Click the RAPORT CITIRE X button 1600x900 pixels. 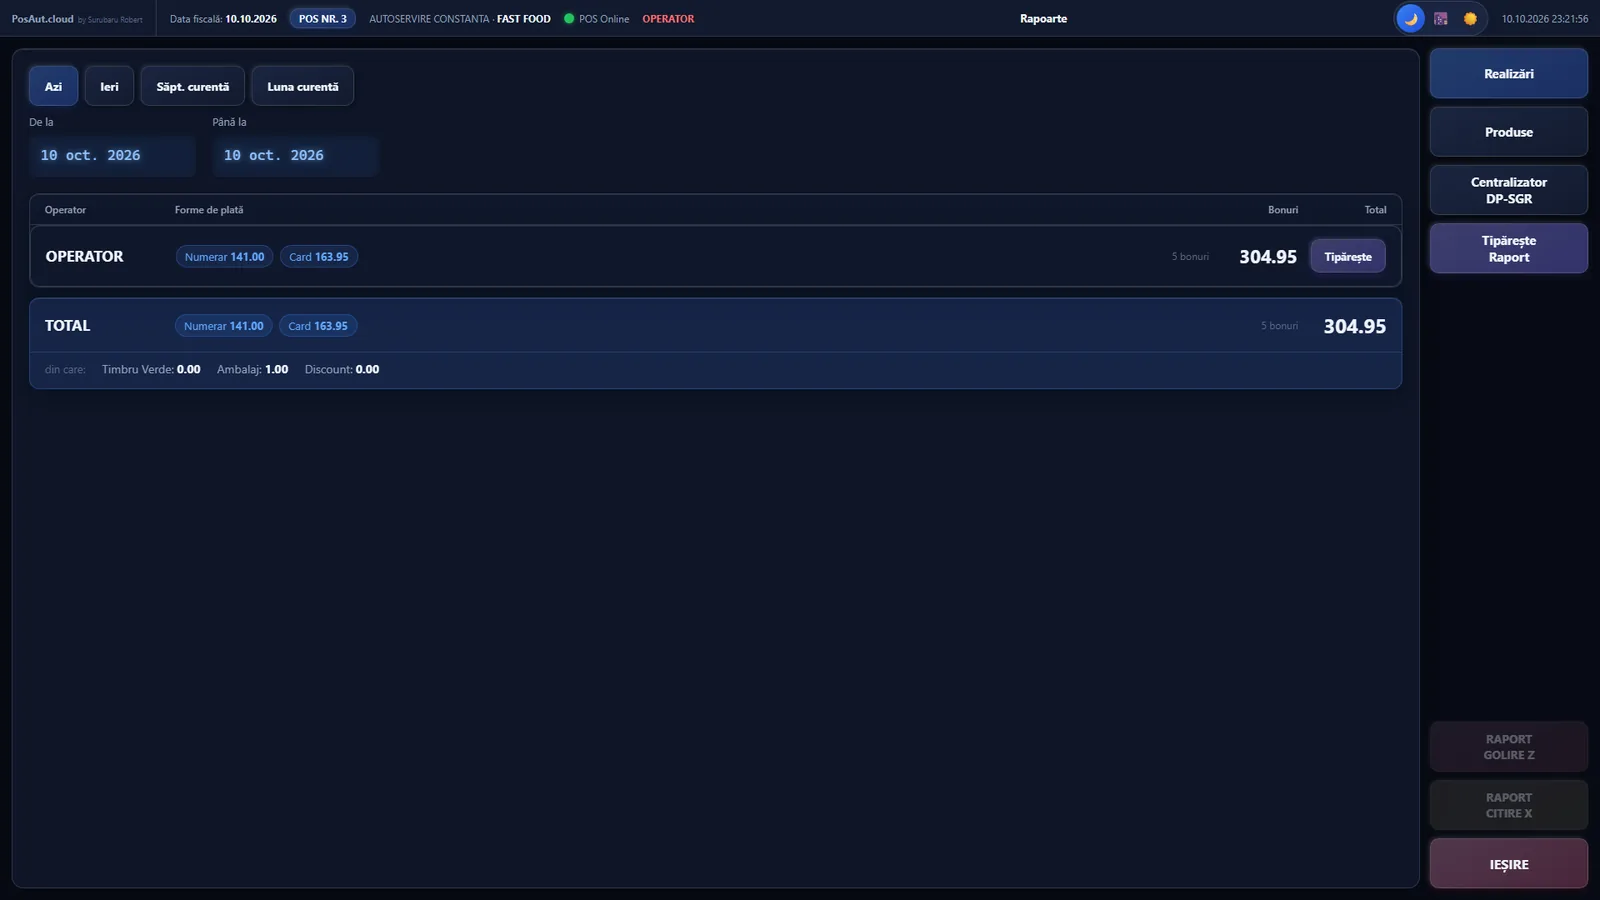(x=1508, y=805)
